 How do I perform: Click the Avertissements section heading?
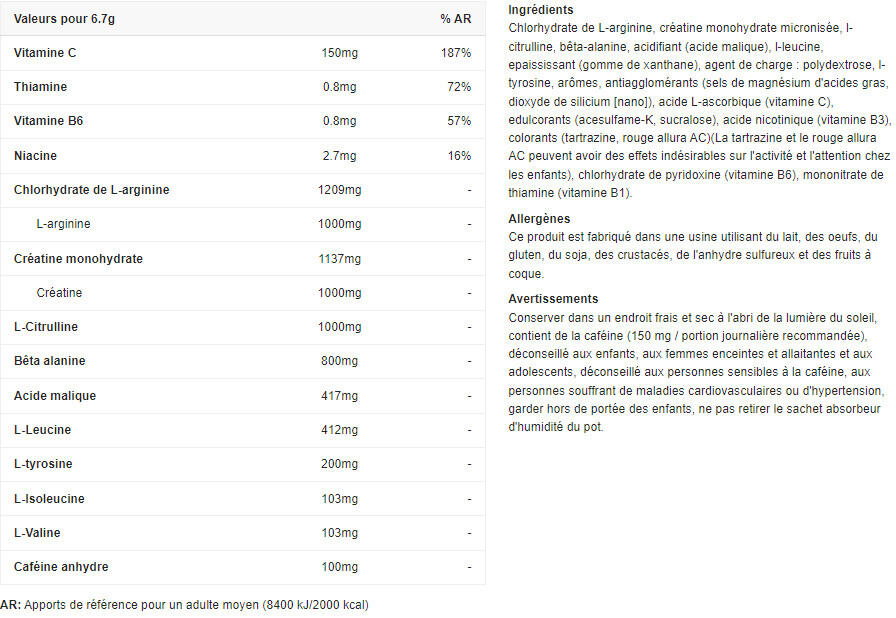(x=553, y=299)
